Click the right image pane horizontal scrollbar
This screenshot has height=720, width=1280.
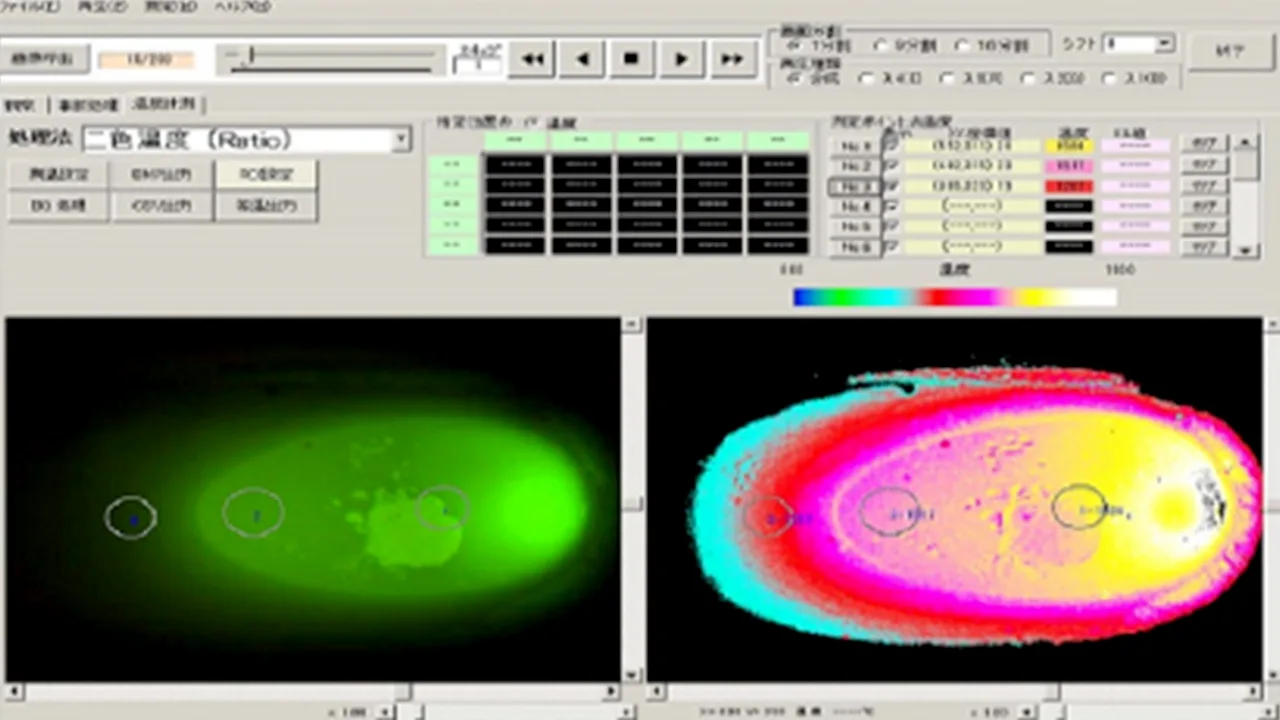pyautogui.click(x=955, y=692)
